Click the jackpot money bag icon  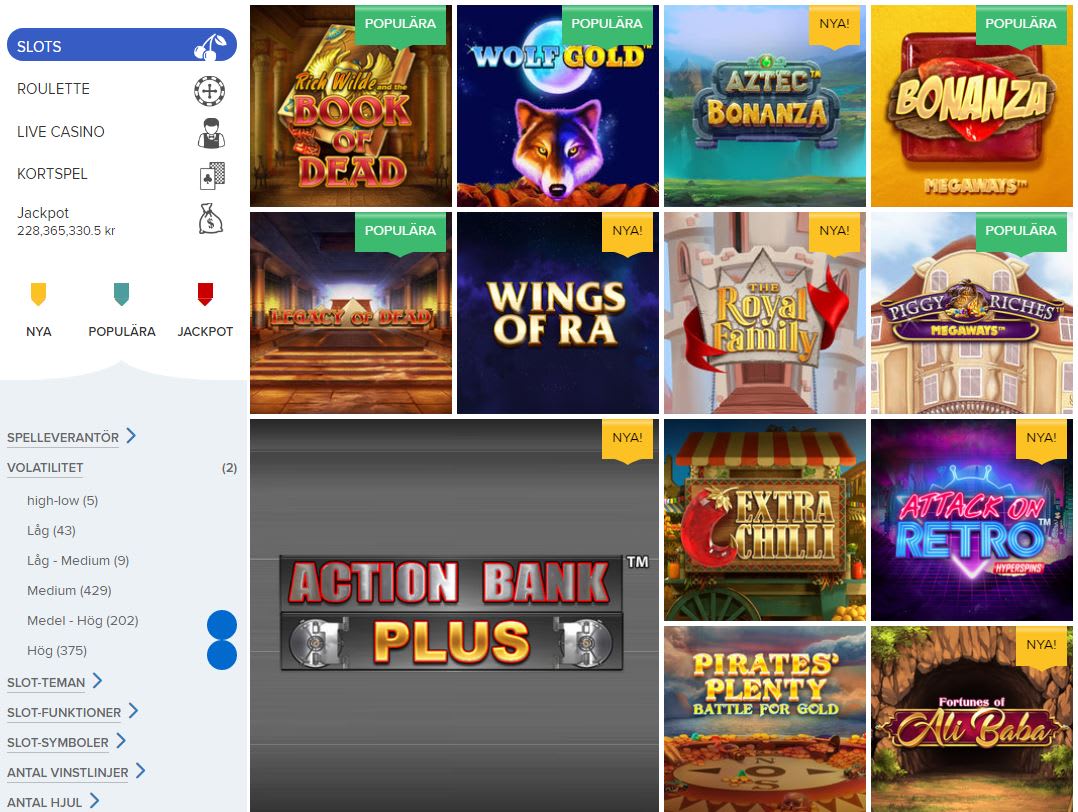click(210, 219)
